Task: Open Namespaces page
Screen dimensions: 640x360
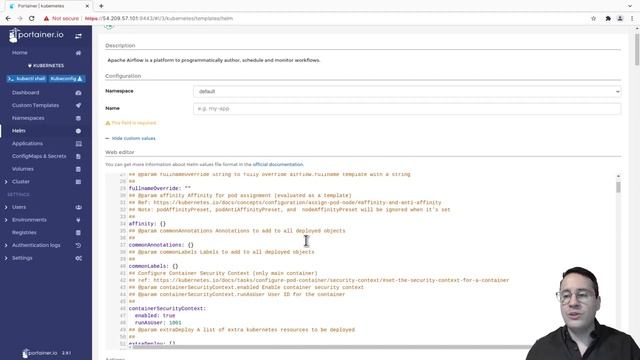Action: pyautogui.click(x=28, y=118)
